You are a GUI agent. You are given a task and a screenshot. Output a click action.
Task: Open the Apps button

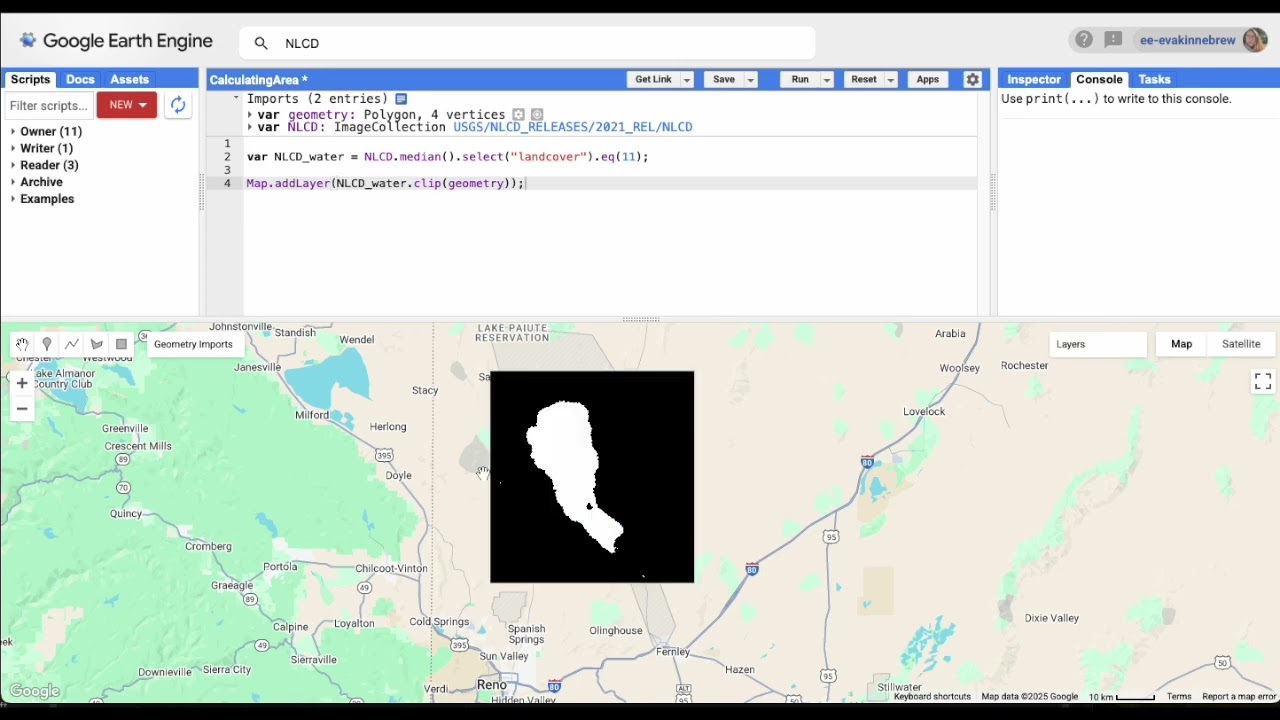[x=928, y=80]
